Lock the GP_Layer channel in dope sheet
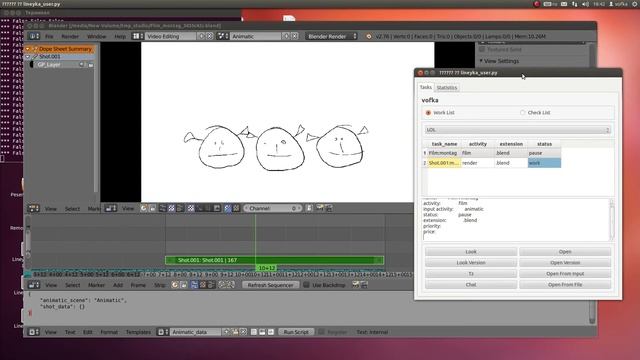The image size is (640, 360). coord(91,64)
